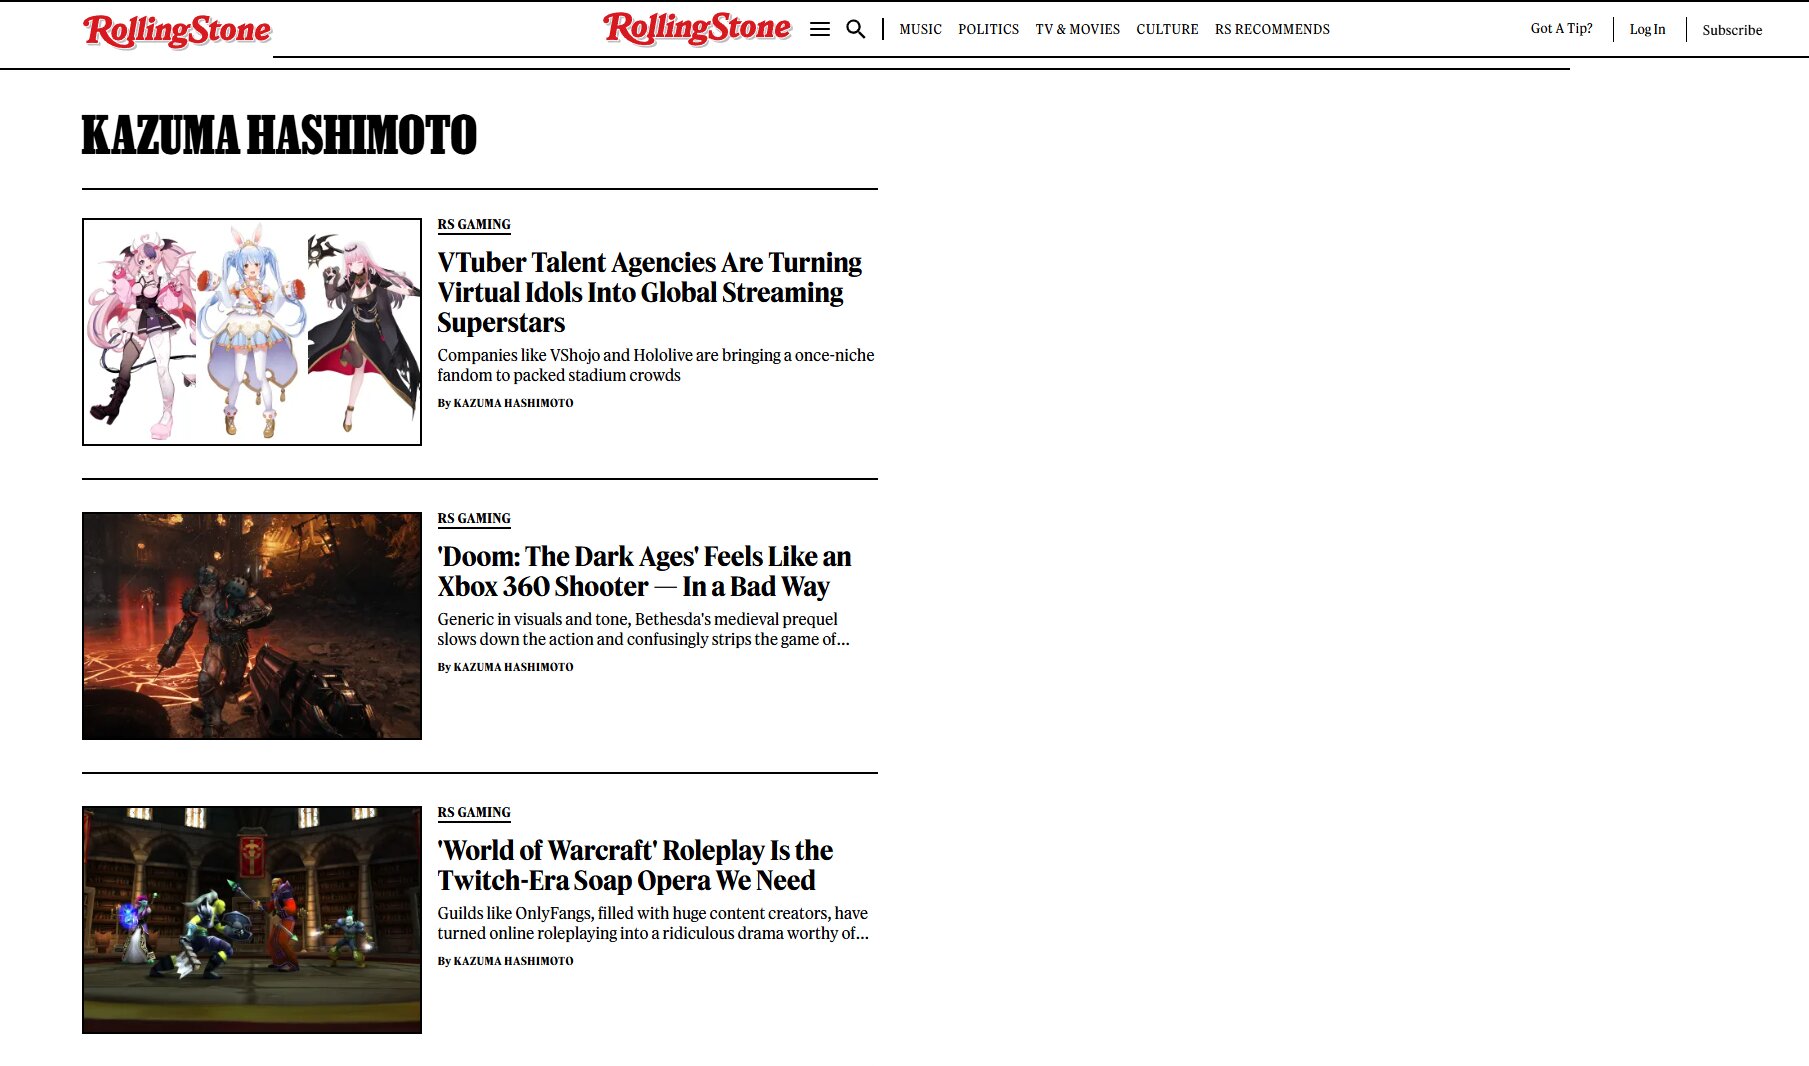Image resolution: width=1809 pixels, height=1066 pixels.
Task: Click RS Gaming tag above the Doom article
Action: (474, 519)
